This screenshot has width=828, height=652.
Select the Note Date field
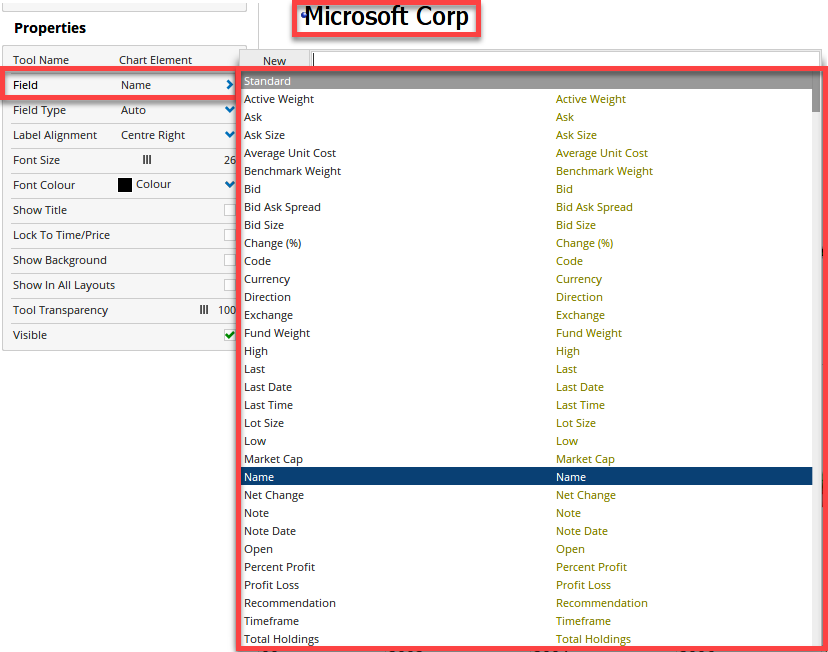tap(526, 531)
